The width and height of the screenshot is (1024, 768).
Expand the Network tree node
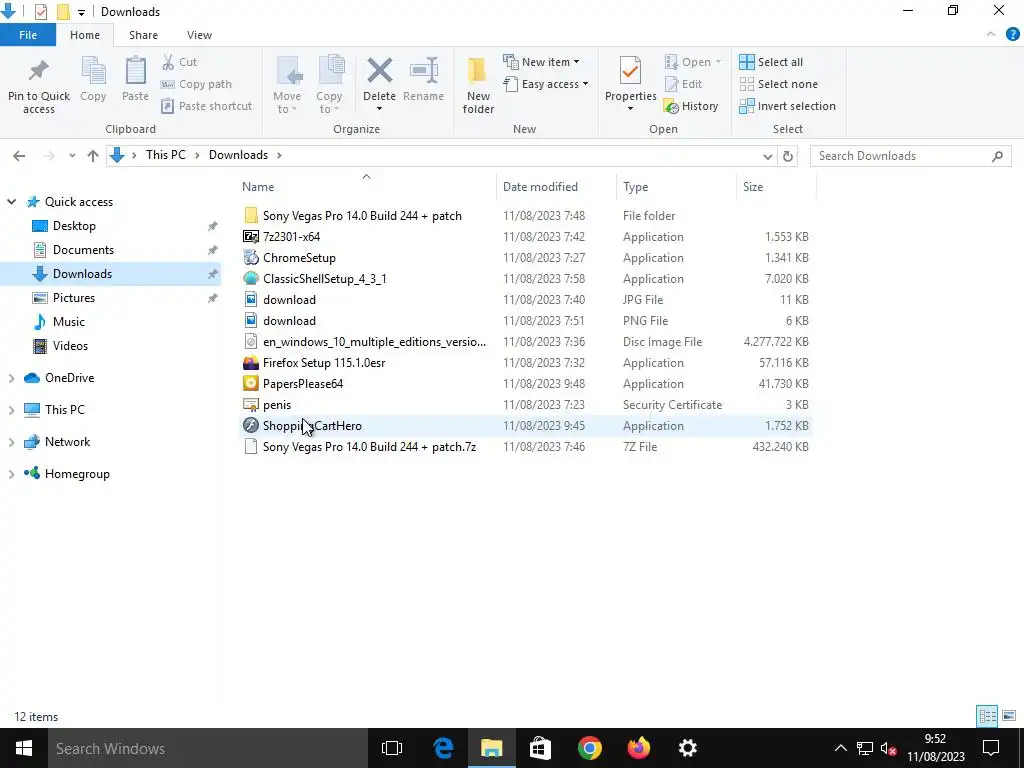pyautogui.click(x=11, y=442)
